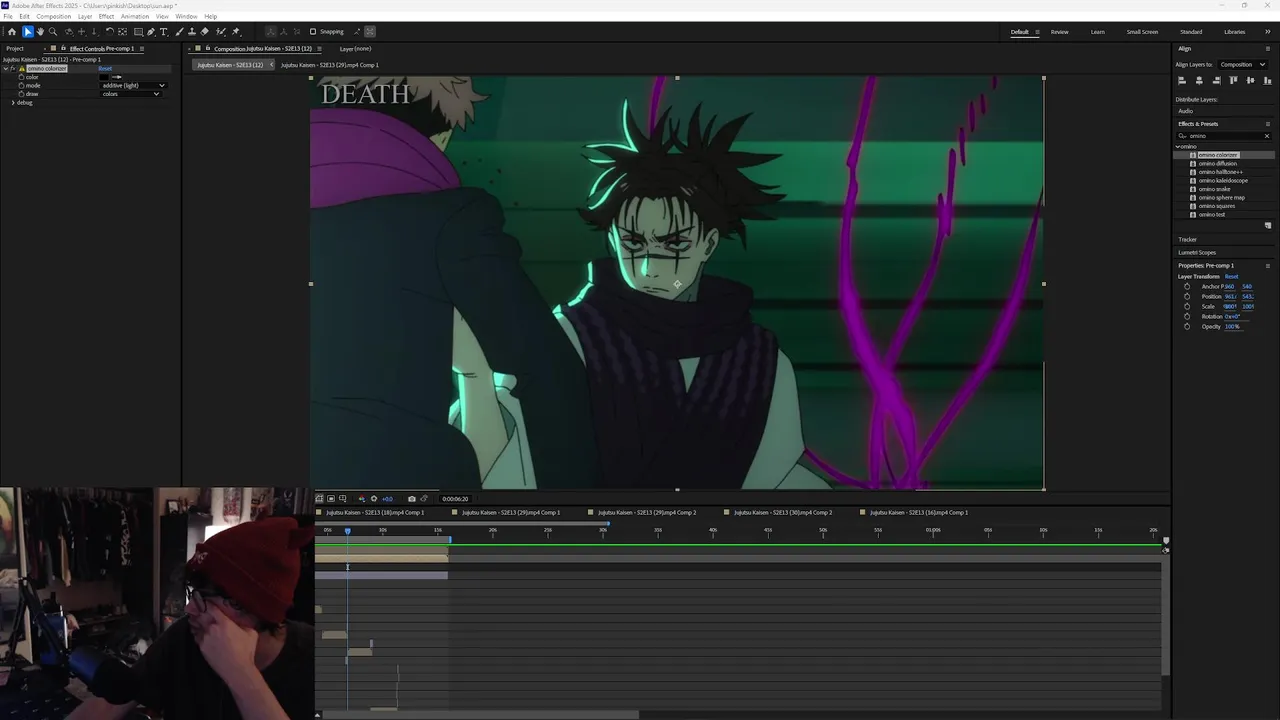1280x720 pixels.
Task: Open the mode dropdown (additive light)
Action: point(133,85)
